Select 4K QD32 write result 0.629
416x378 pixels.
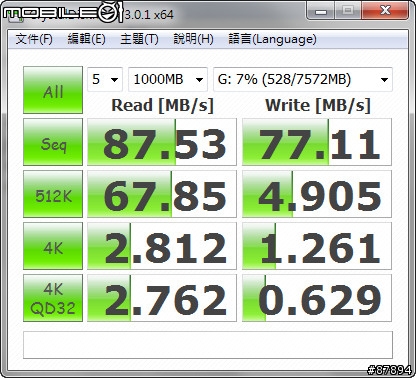317,298
